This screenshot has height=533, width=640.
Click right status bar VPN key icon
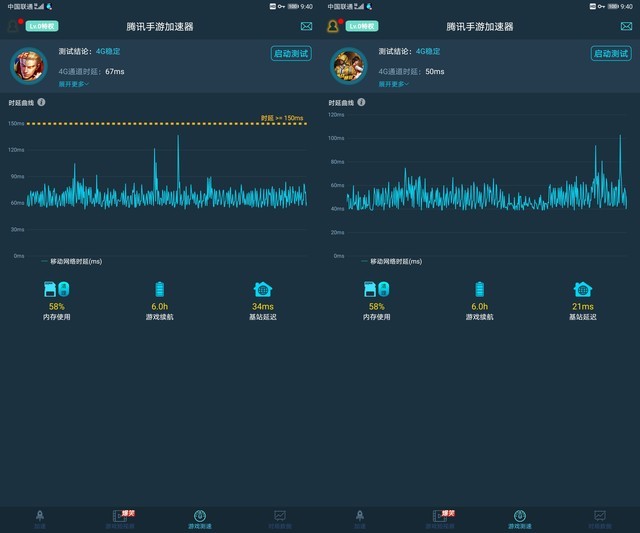point(601,6)
